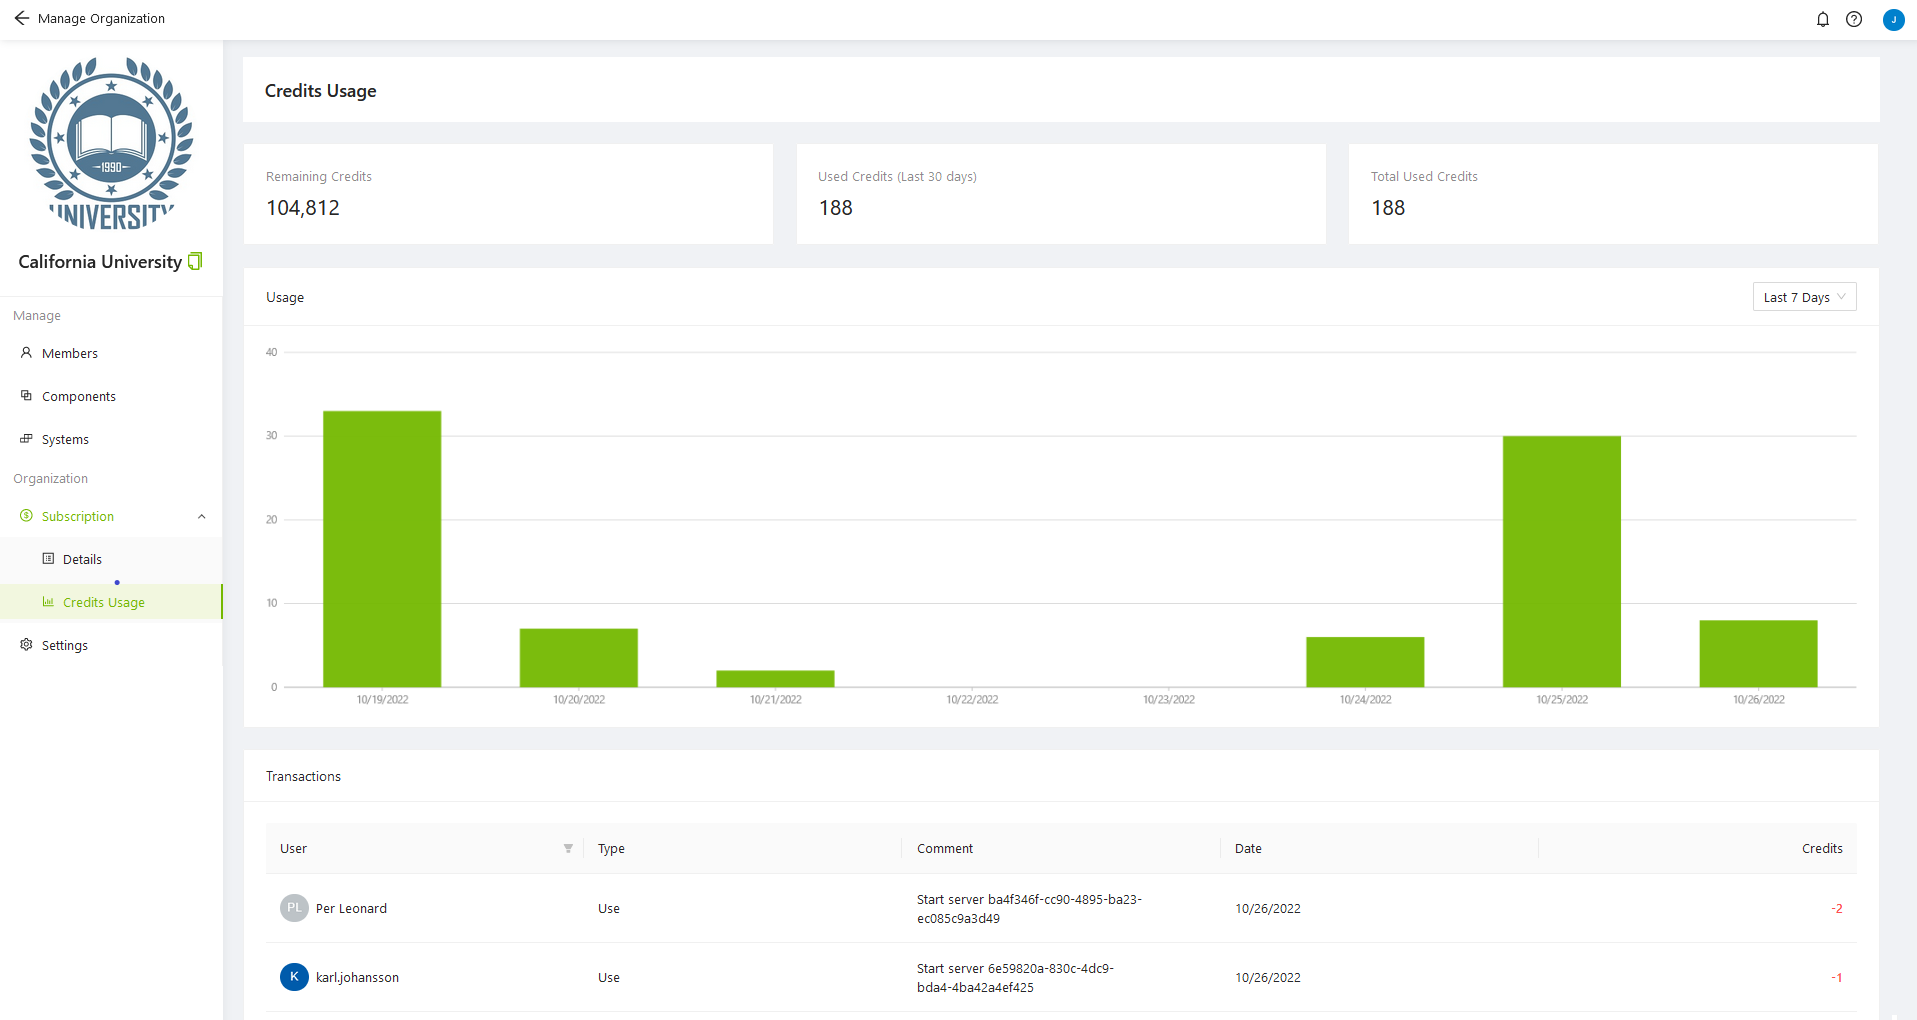
Task: Sort by the Credits column header
Action: click(1821, 848)
